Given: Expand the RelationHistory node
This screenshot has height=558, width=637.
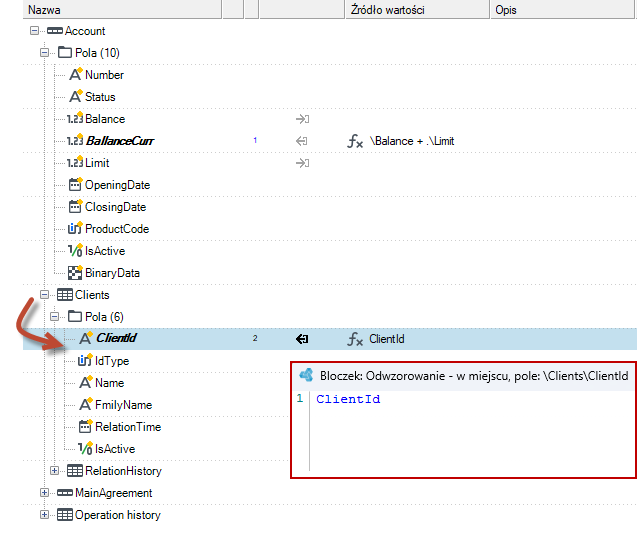Looking at the screenshot, I should [54, 471].
